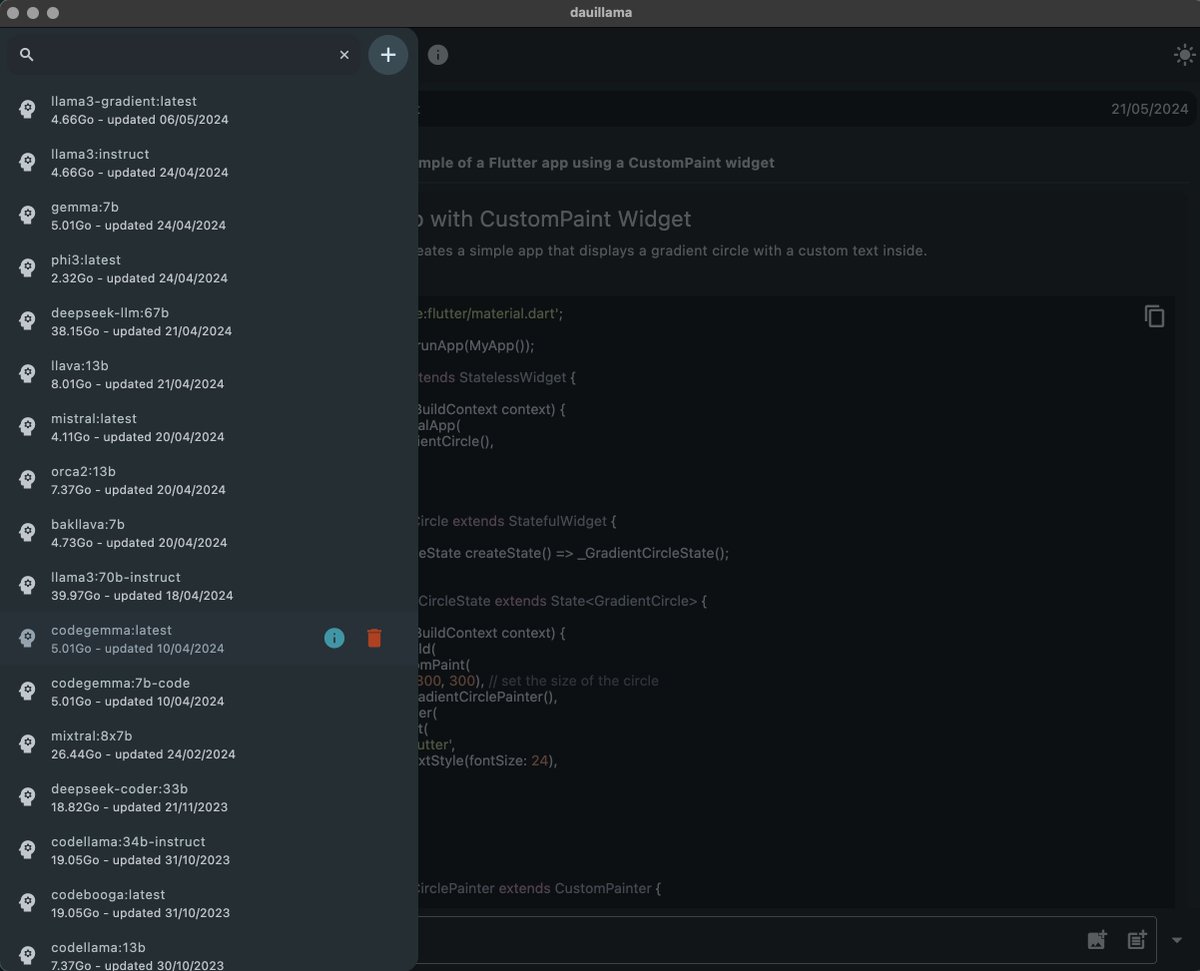
Task: Focus the model search input field
Action: [x=186, y=55]
